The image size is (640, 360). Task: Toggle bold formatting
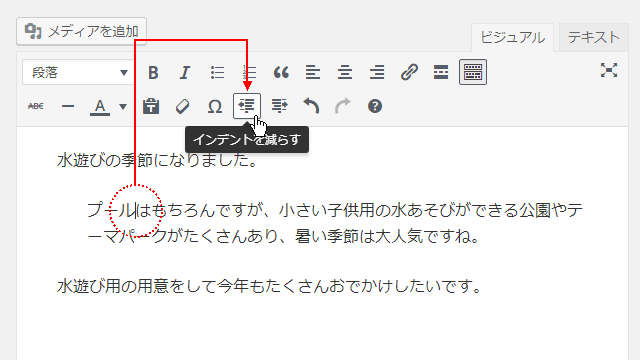153,73
